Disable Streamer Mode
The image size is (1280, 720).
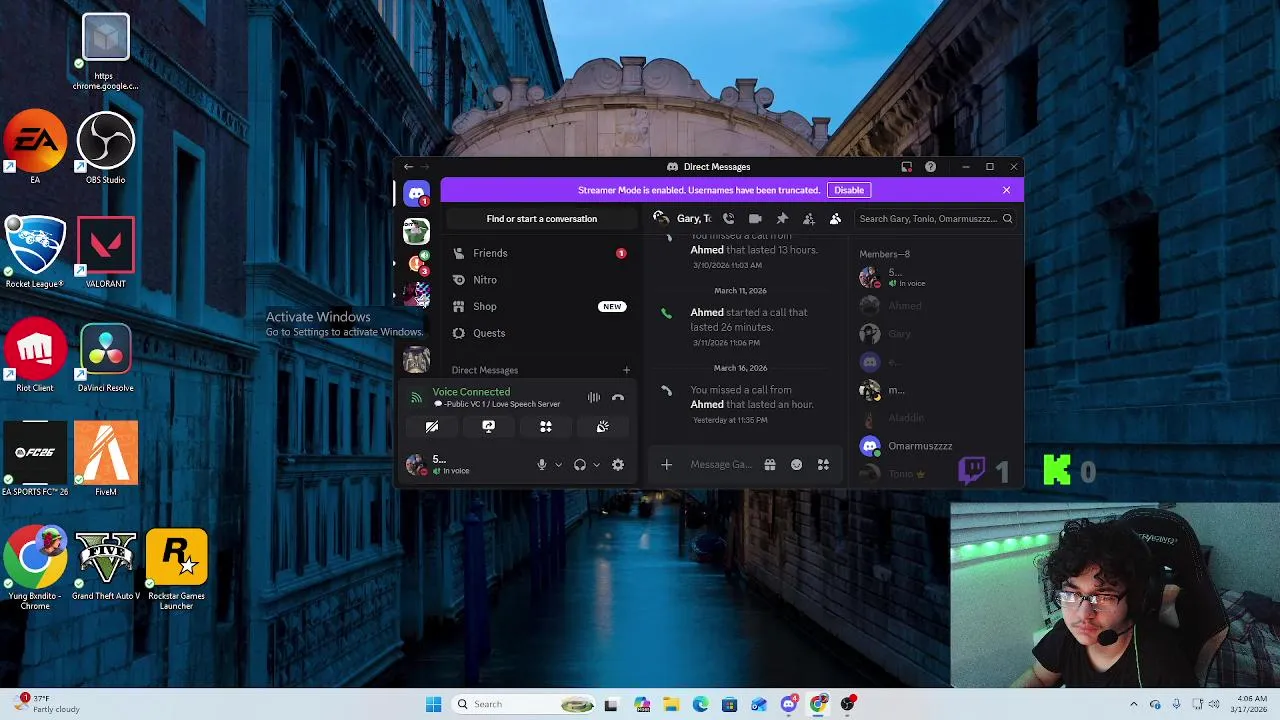[x=849, y=190]
